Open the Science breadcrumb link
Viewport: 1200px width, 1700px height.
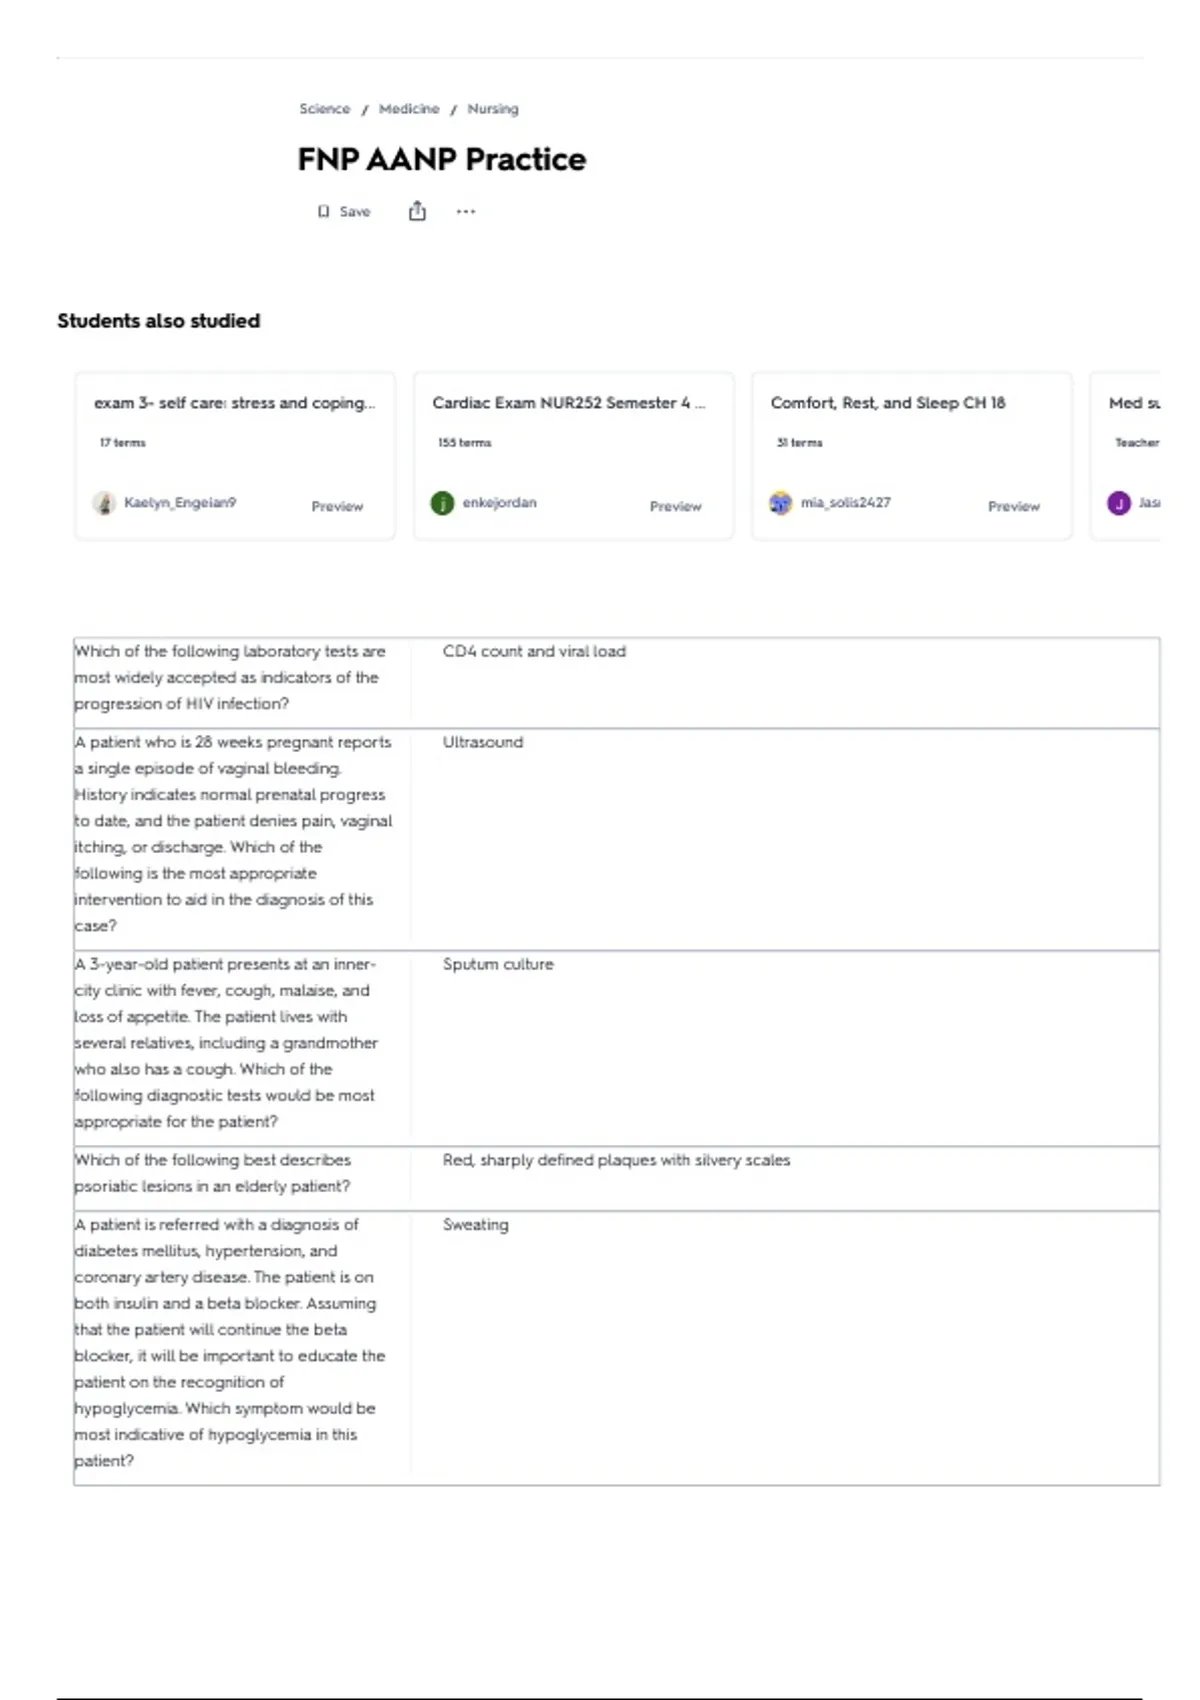coord(325,109)
